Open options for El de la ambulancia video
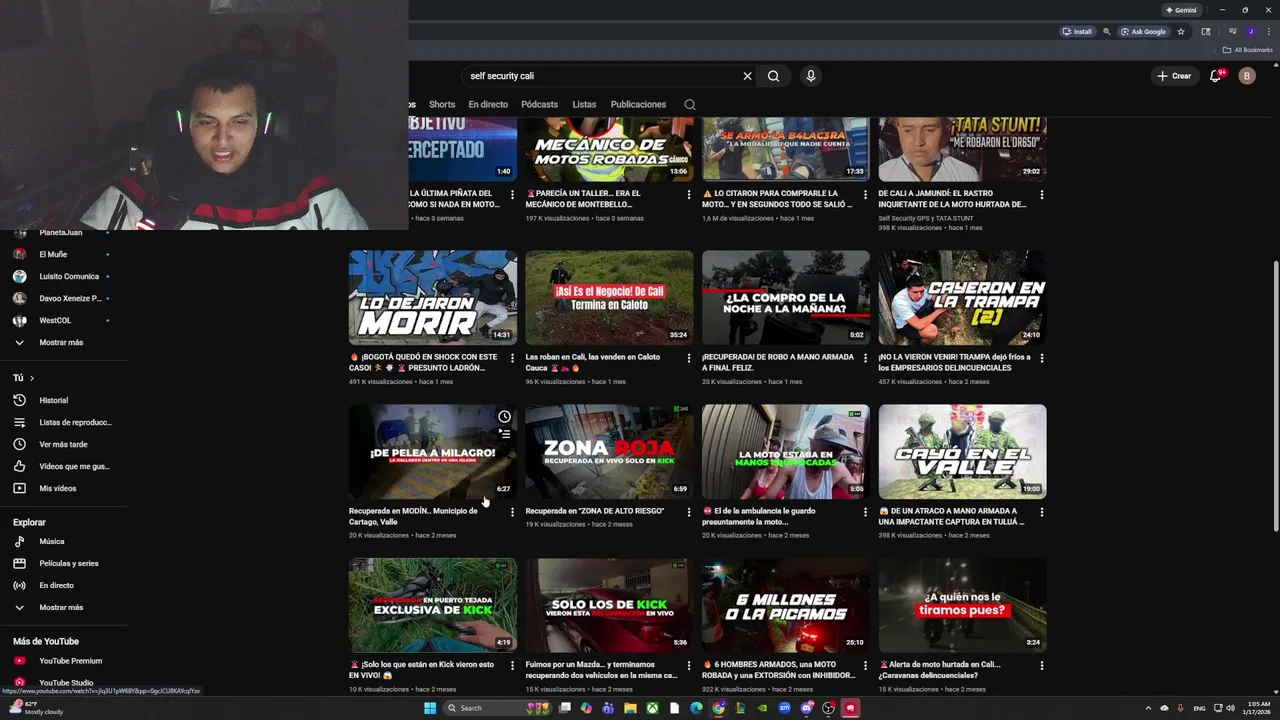This screenshot has height=720, width=1280. 865,512
